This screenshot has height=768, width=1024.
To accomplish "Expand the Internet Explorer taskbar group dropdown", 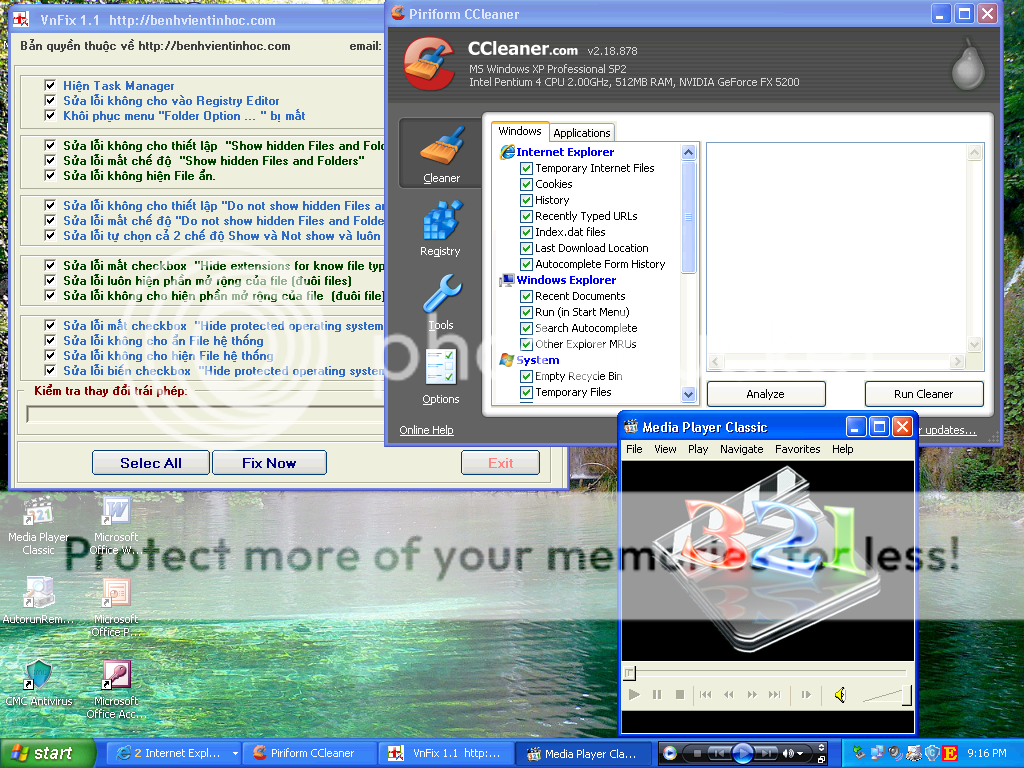I will [235, 753].
